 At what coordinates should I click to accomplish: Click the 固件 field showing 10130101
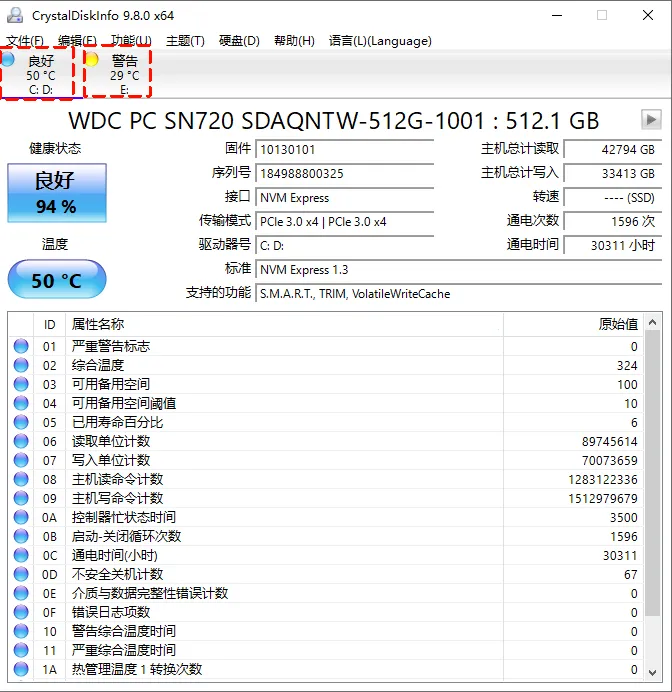345,150
